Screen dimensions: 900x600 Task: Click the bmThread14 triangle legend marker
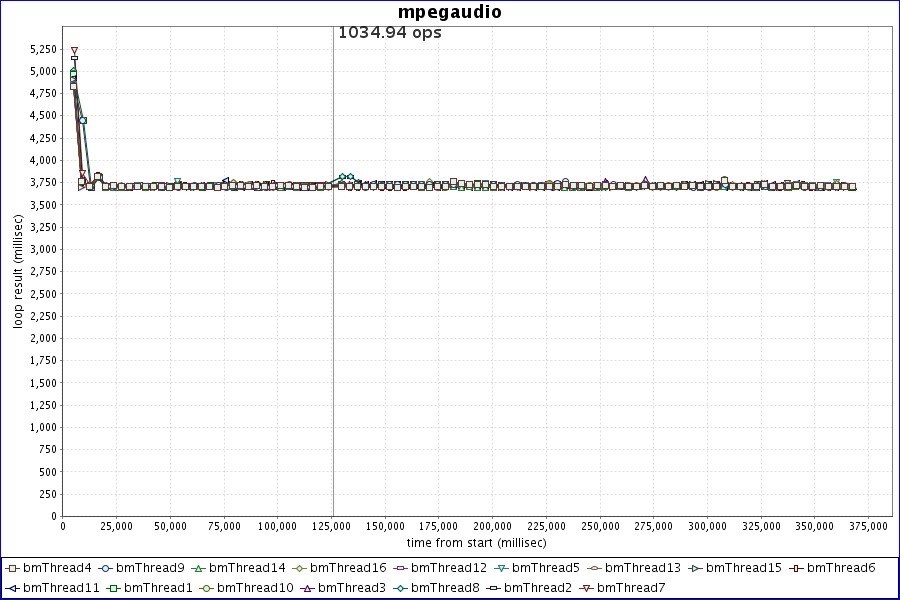[198, 568]
